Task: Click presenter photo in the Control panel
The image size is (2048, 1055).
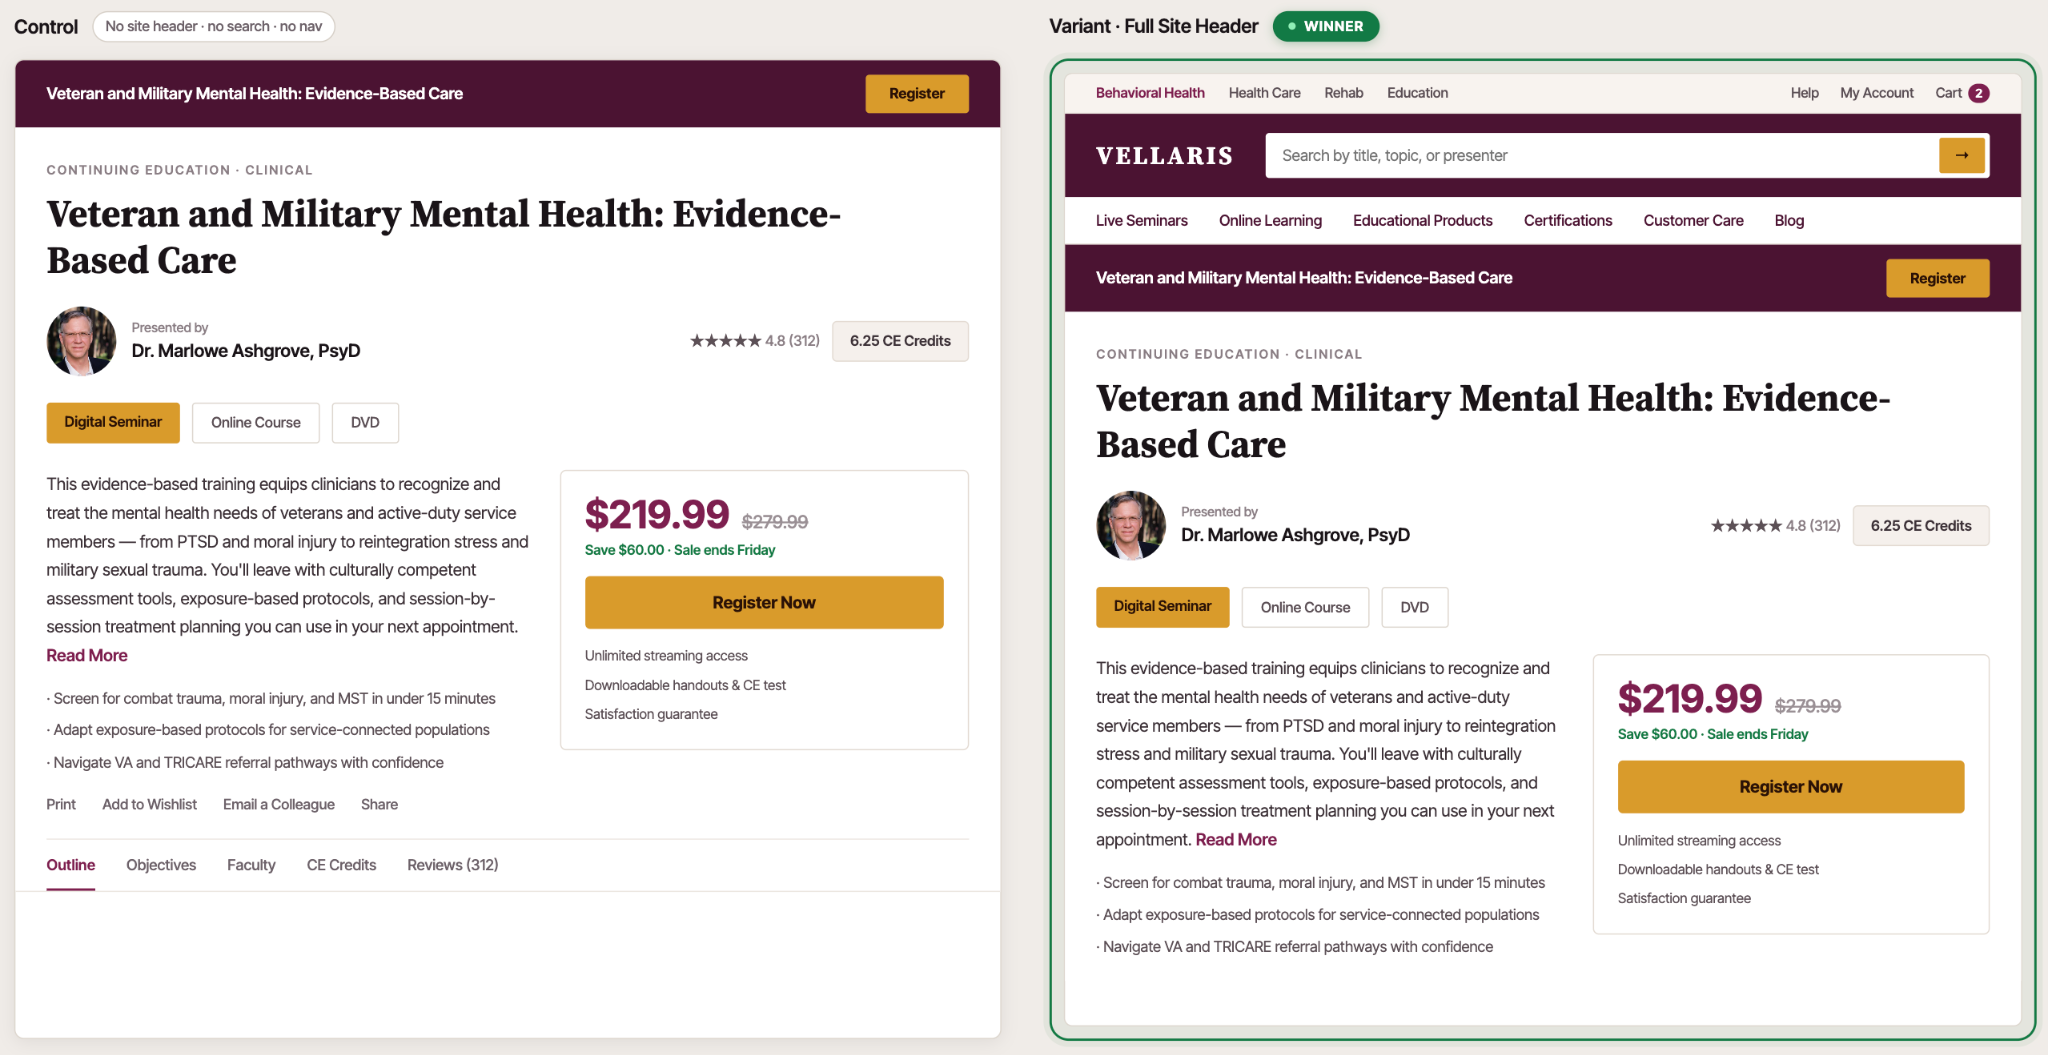Action: click(81, 341)
